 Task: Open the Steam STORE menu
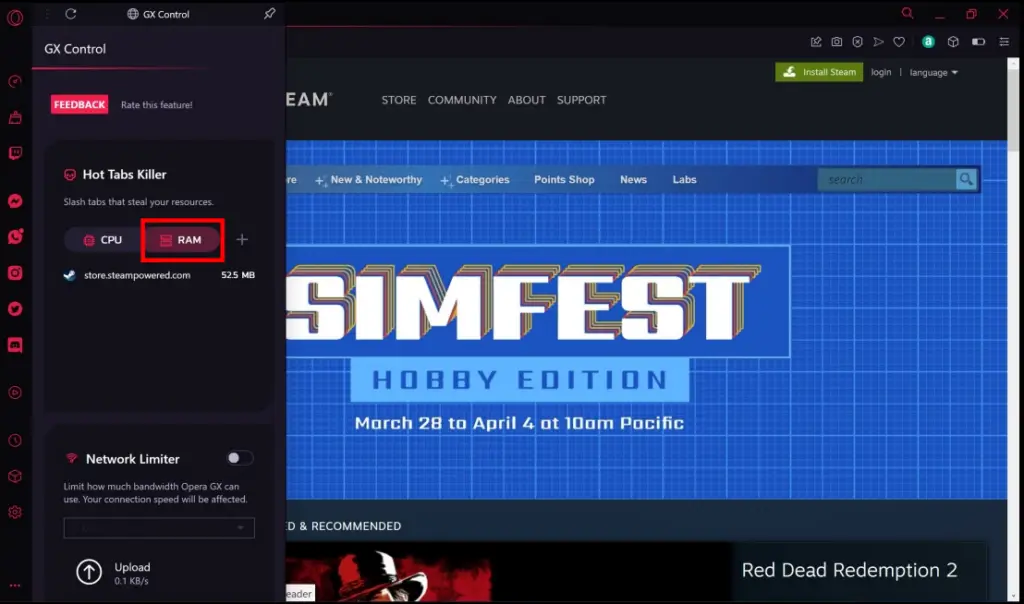coord(398,100)
